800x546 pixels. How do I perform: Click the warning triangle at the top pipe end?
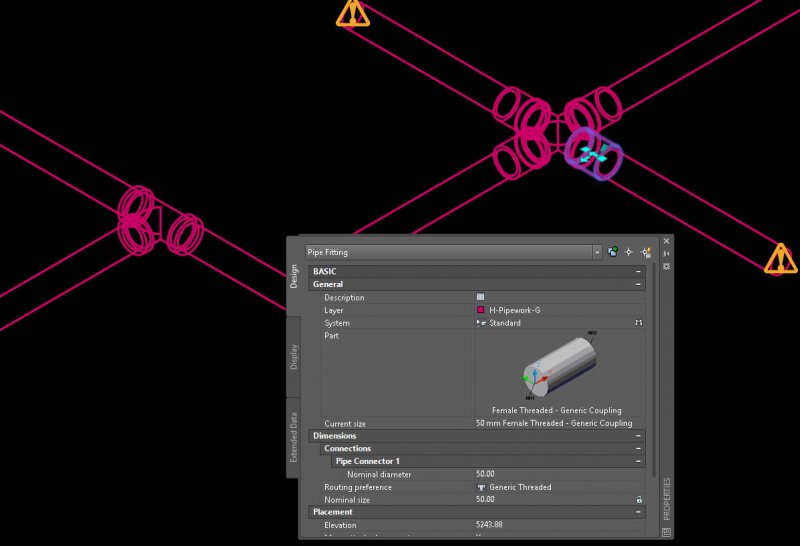(353, 13)
